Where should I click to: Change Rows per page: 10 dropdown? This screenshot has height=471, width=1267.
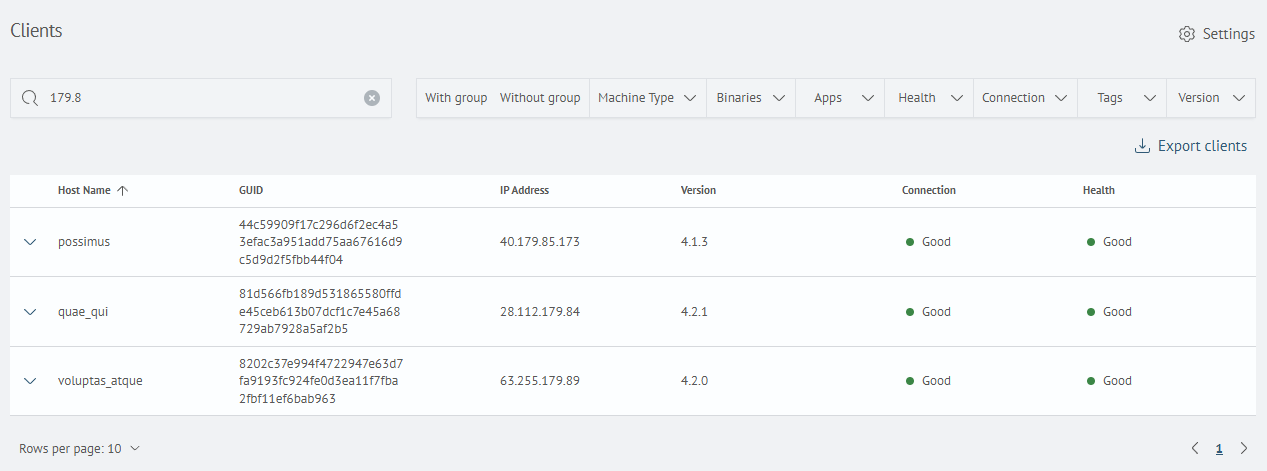coord(80,449)
